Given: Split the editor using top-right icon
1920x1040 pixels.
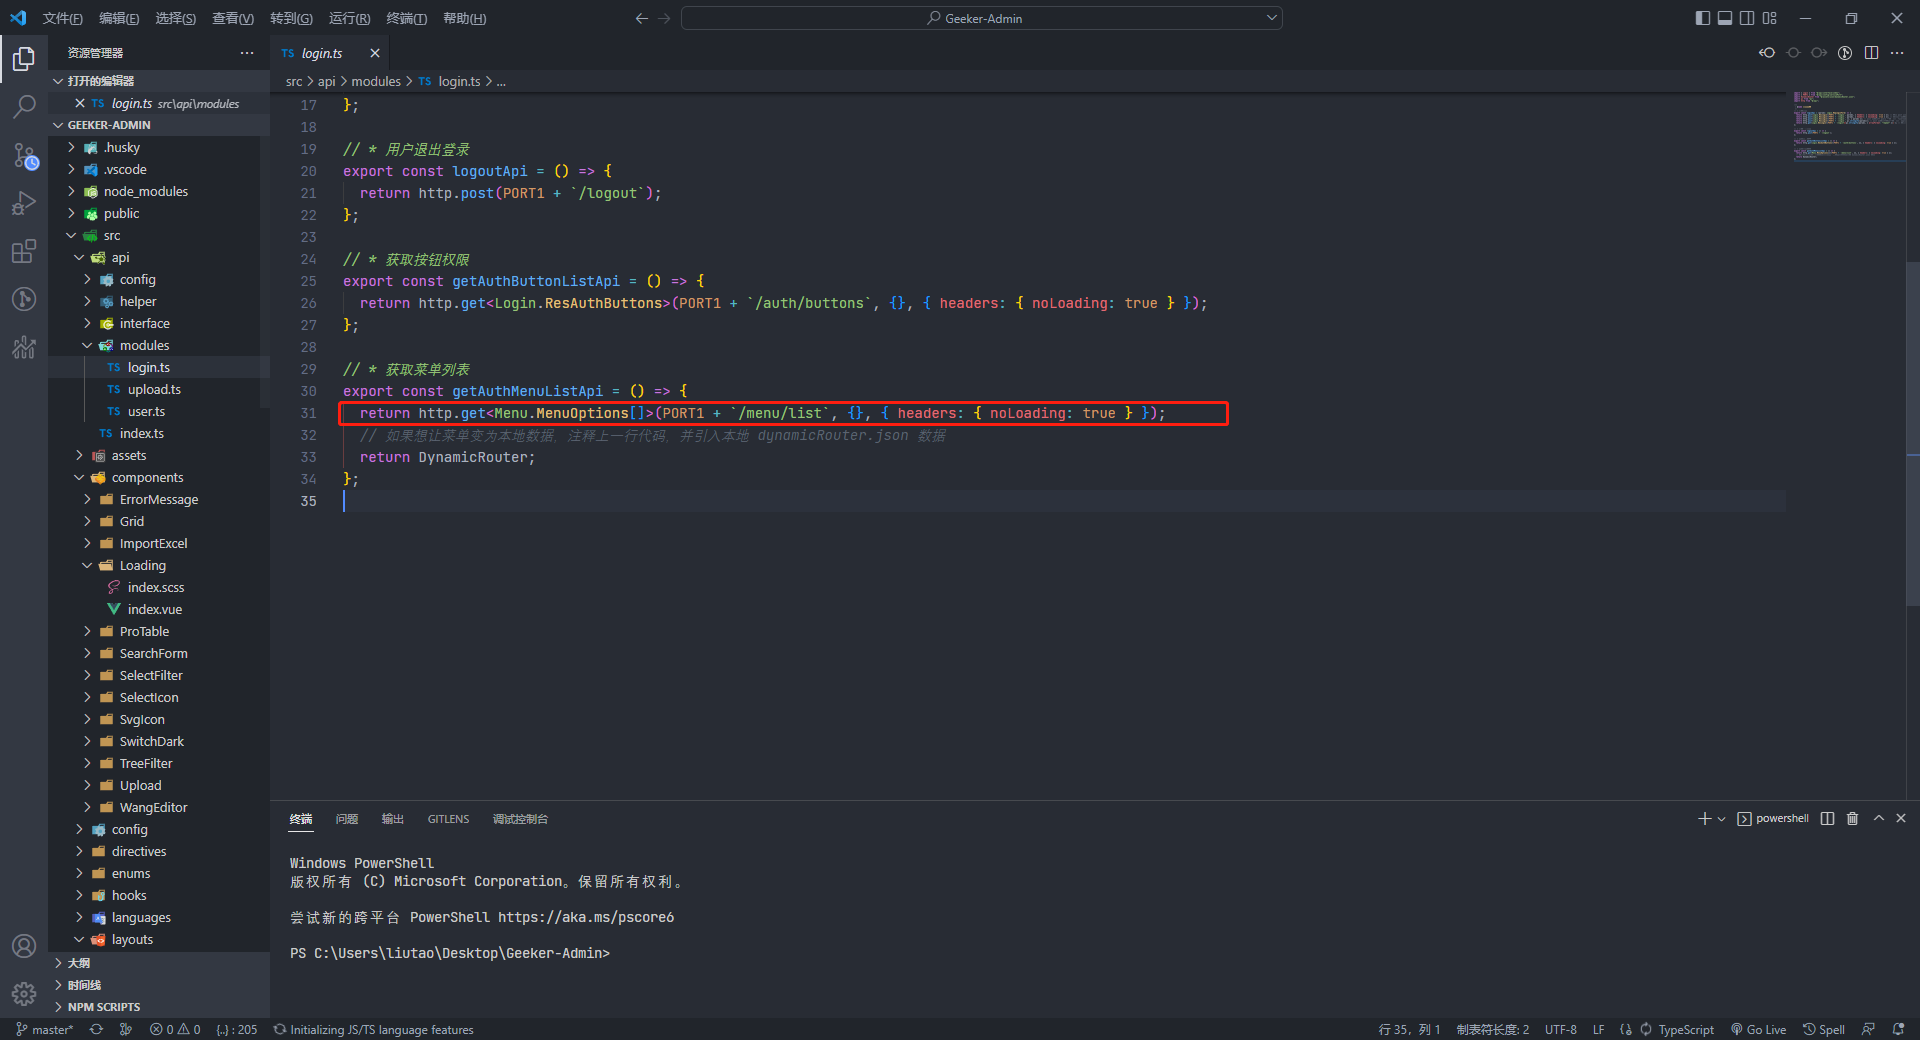Looking at the screenshot, I should click(x=1872, y=53).
